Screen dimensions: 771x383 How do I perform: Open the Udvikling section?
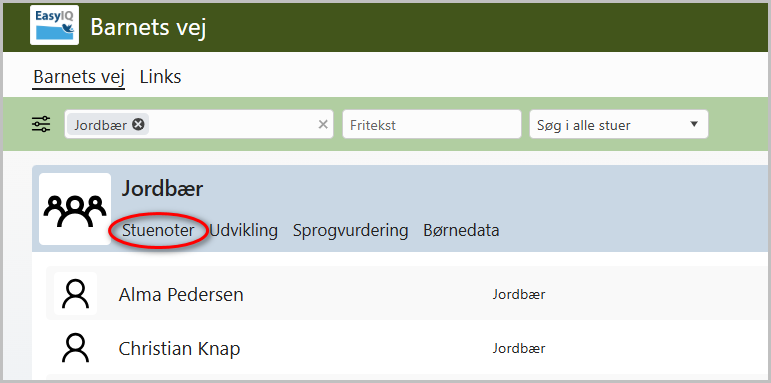[x=243, y=230]
